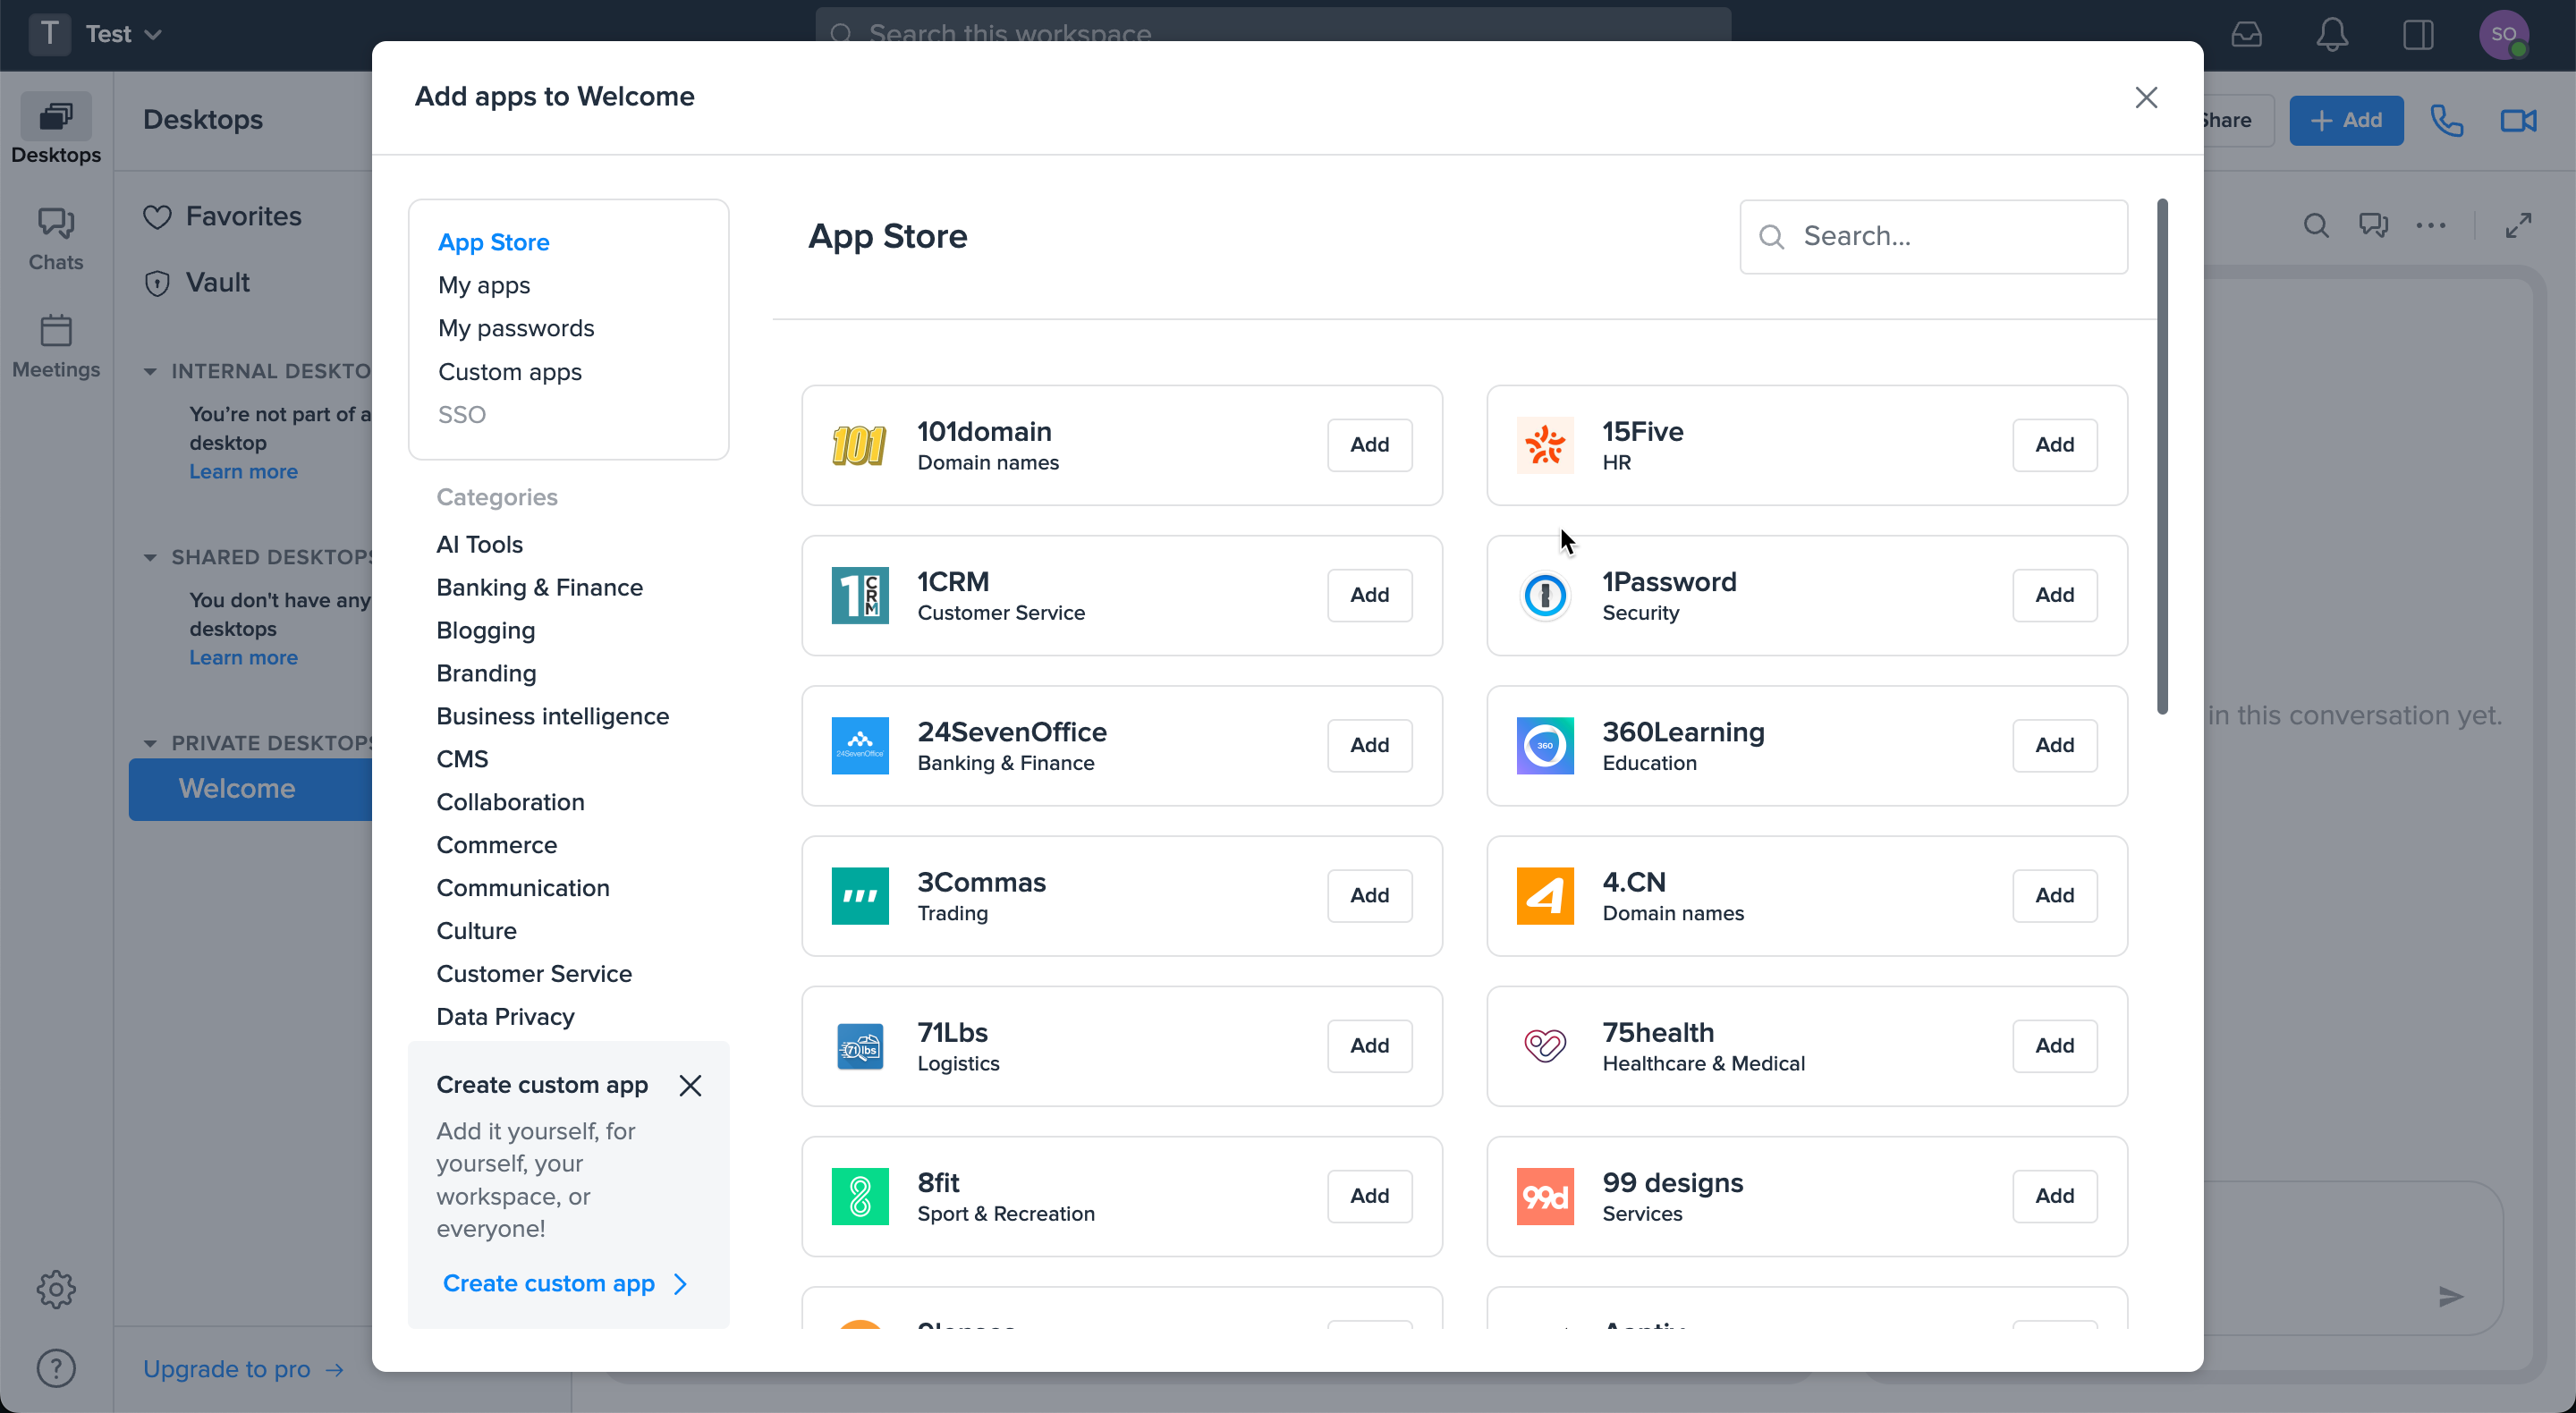Image resolution: width=2576 pixels, height=1413 pixels.
Task: Click Learn more under Shared Desktops
Action: (243, 657)
